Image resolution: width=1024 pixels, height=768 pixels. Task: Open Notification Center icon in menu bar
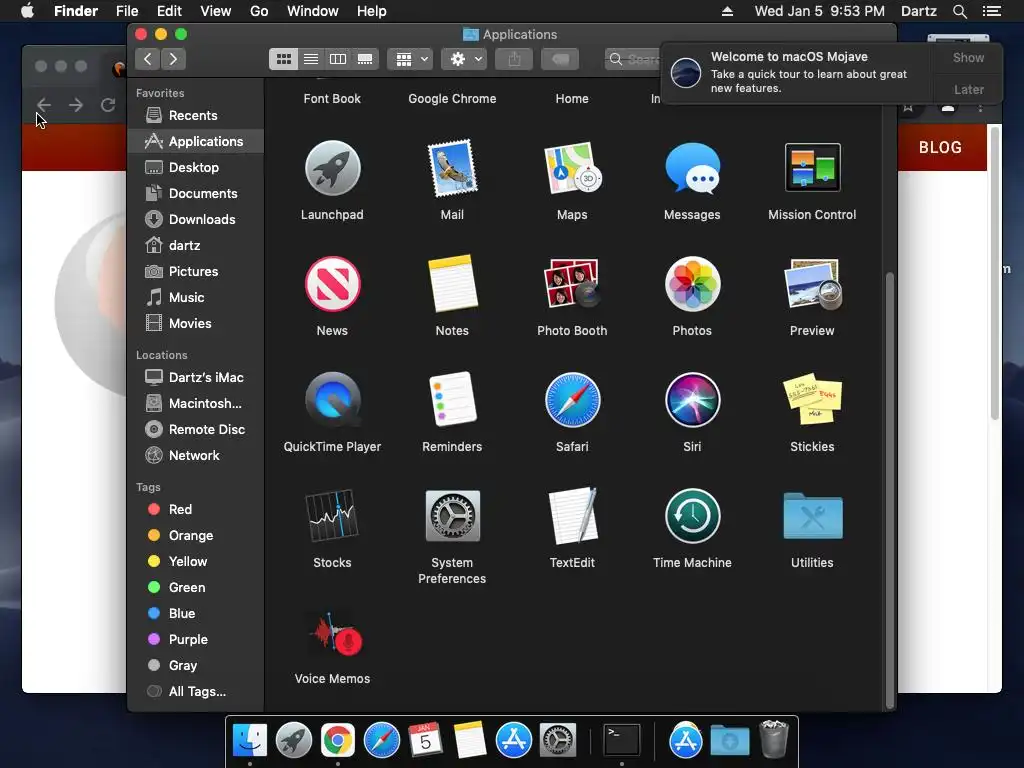click(991, 11)
